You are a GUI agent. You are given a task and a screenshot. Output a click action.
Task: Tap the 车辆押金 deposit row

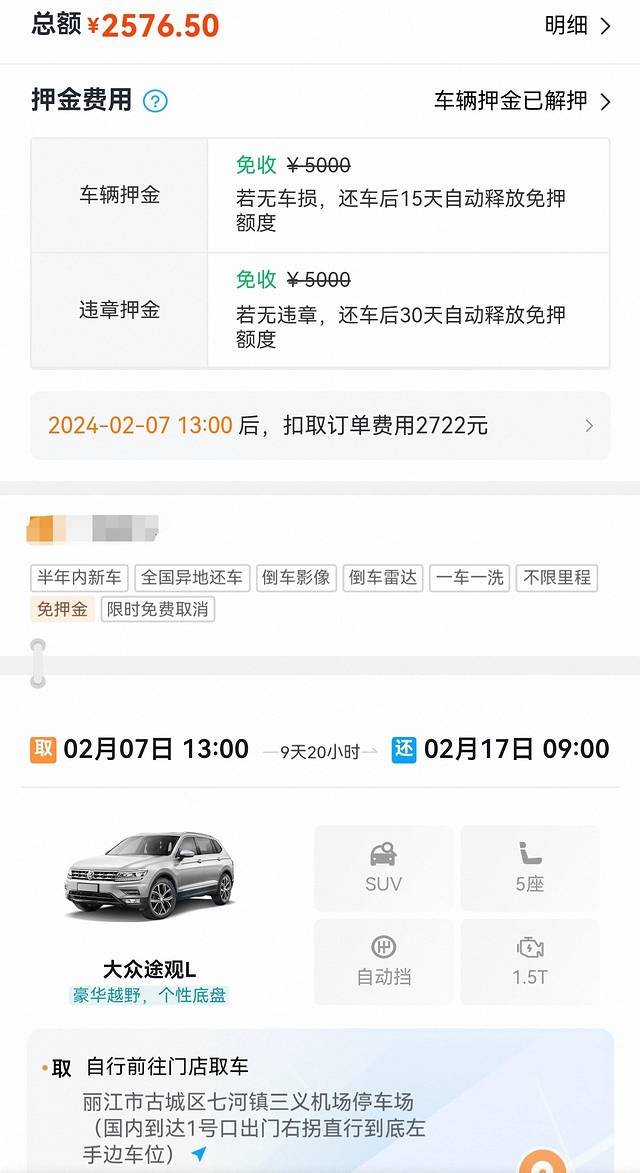coord(320,196)
